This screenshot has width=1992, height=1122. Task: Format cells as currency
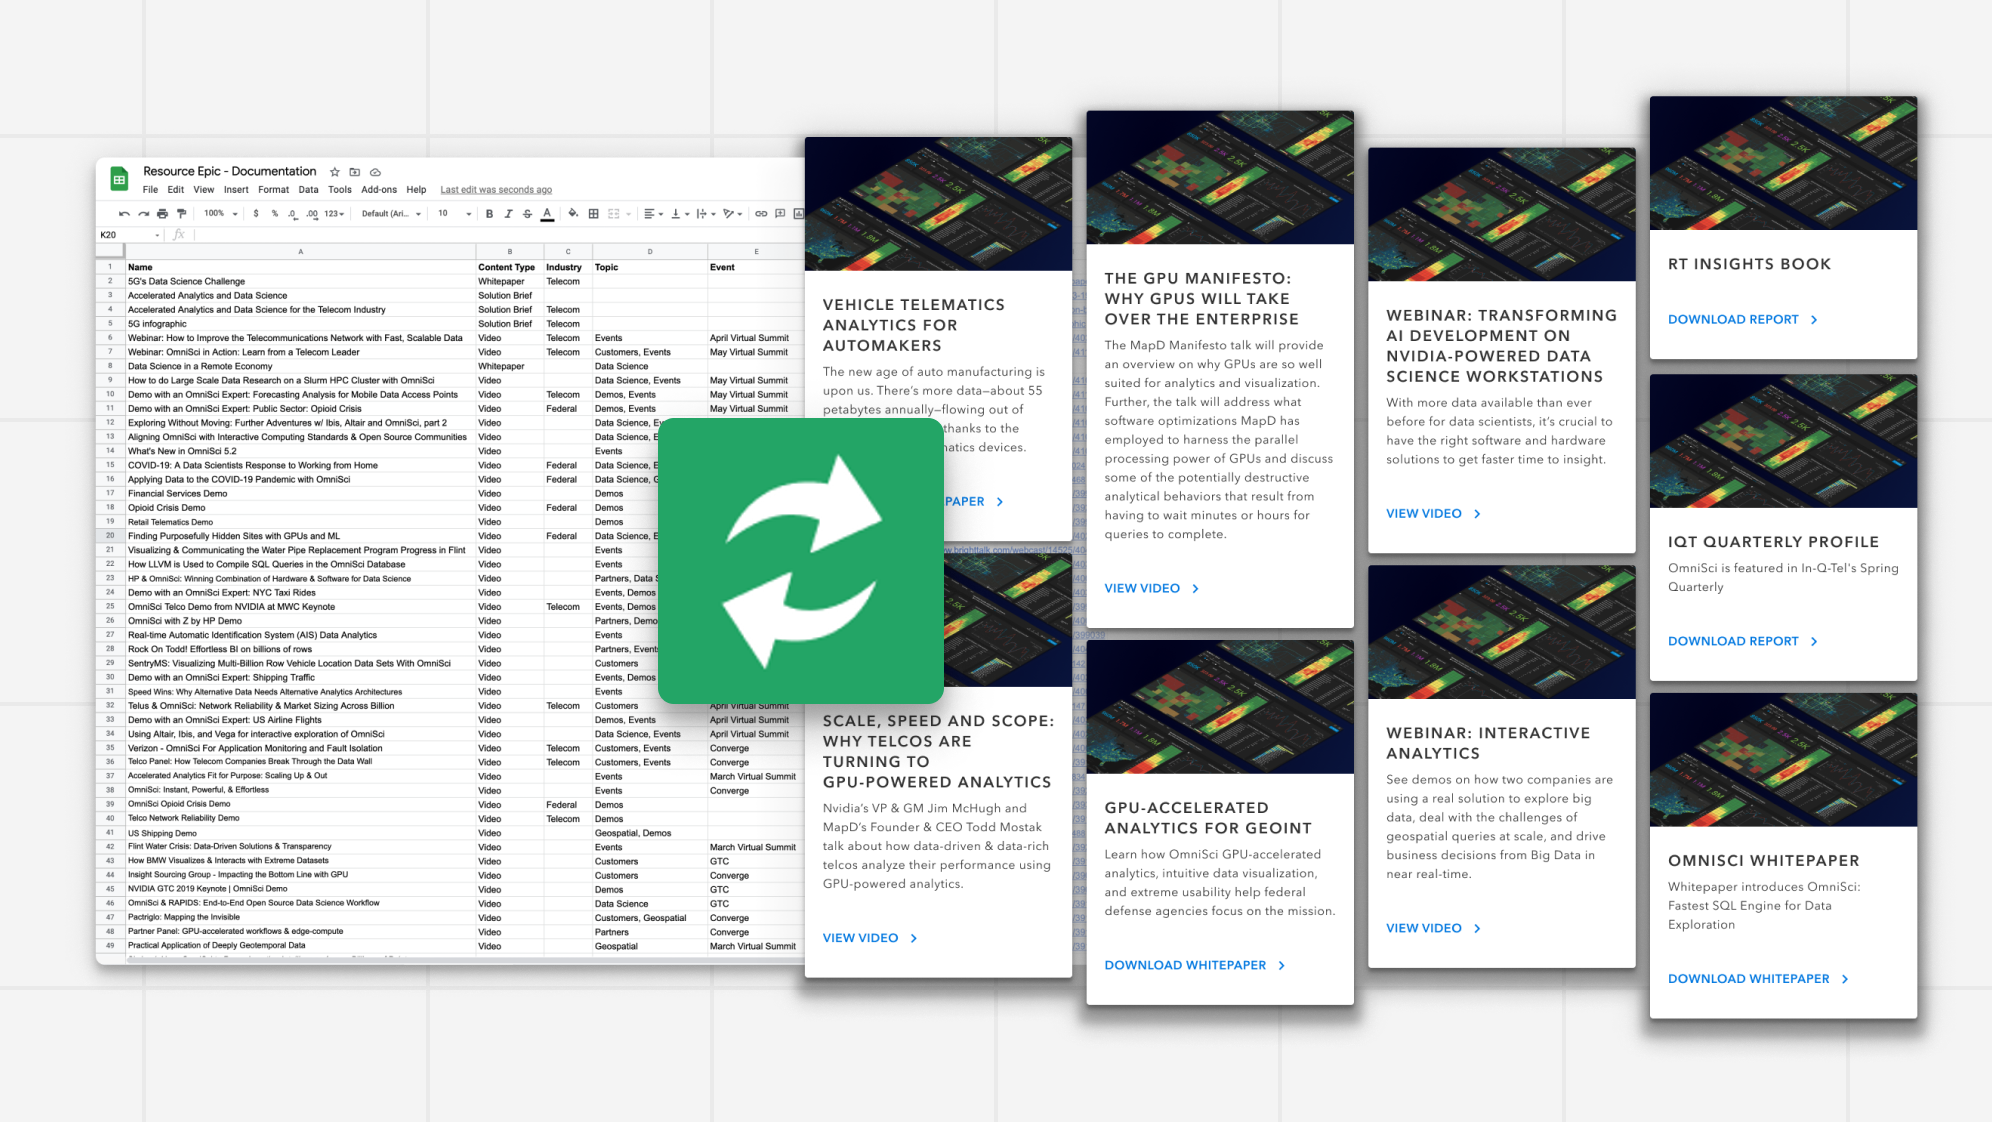(x=256, y=213)
